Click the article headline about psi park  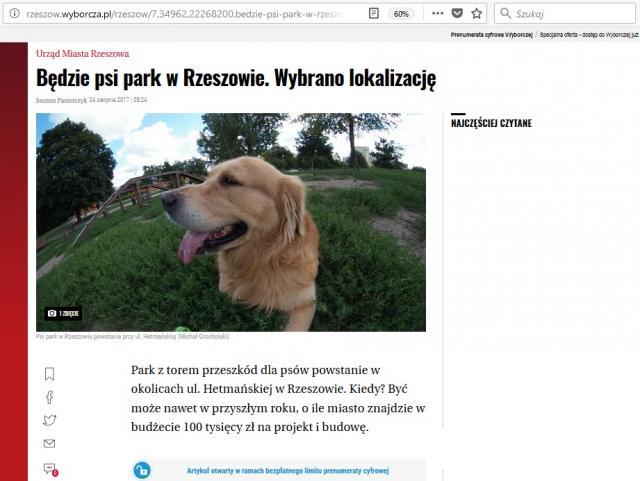[236, 78]
